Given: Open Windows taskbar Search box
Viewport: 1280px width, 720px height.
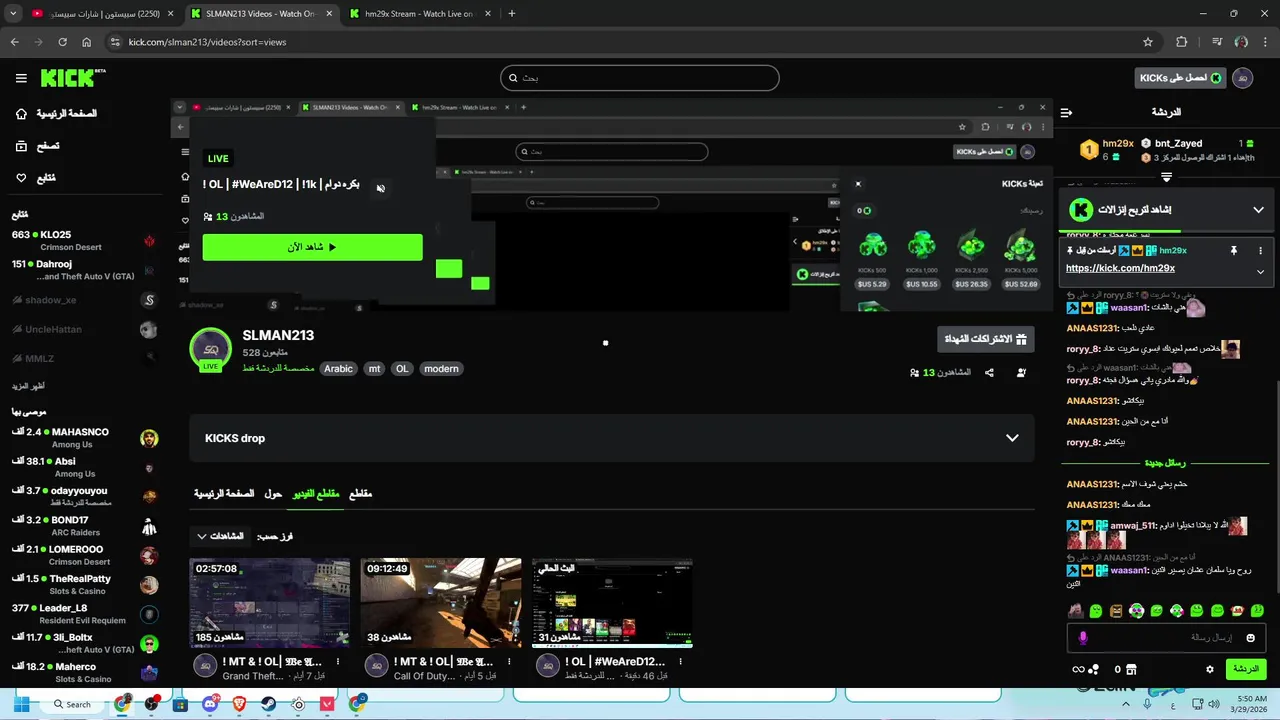Looking at the screenshot, I should [x=72, y=704].
